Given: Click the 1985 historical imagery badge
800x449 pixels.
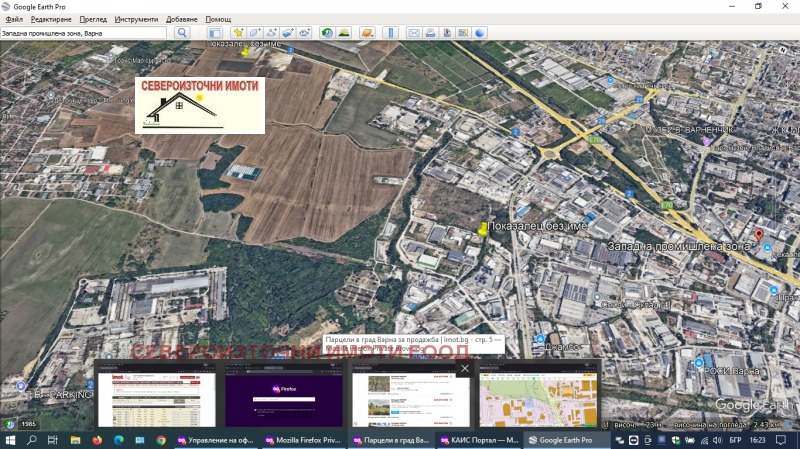Looking at the screenshot, I should tap(29, 423).
